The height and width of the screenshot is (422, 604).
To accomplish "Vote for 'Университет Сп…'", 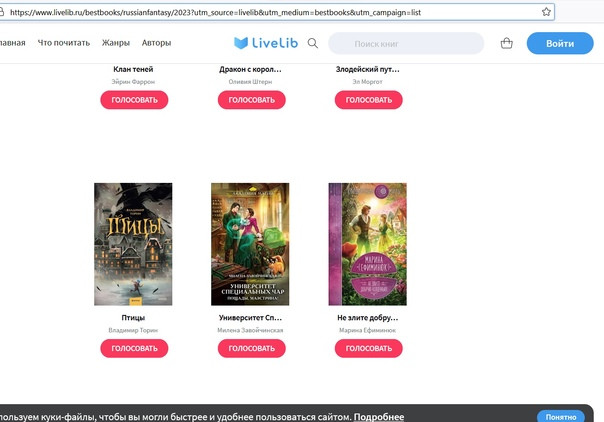I will click(x=252, y=348).
